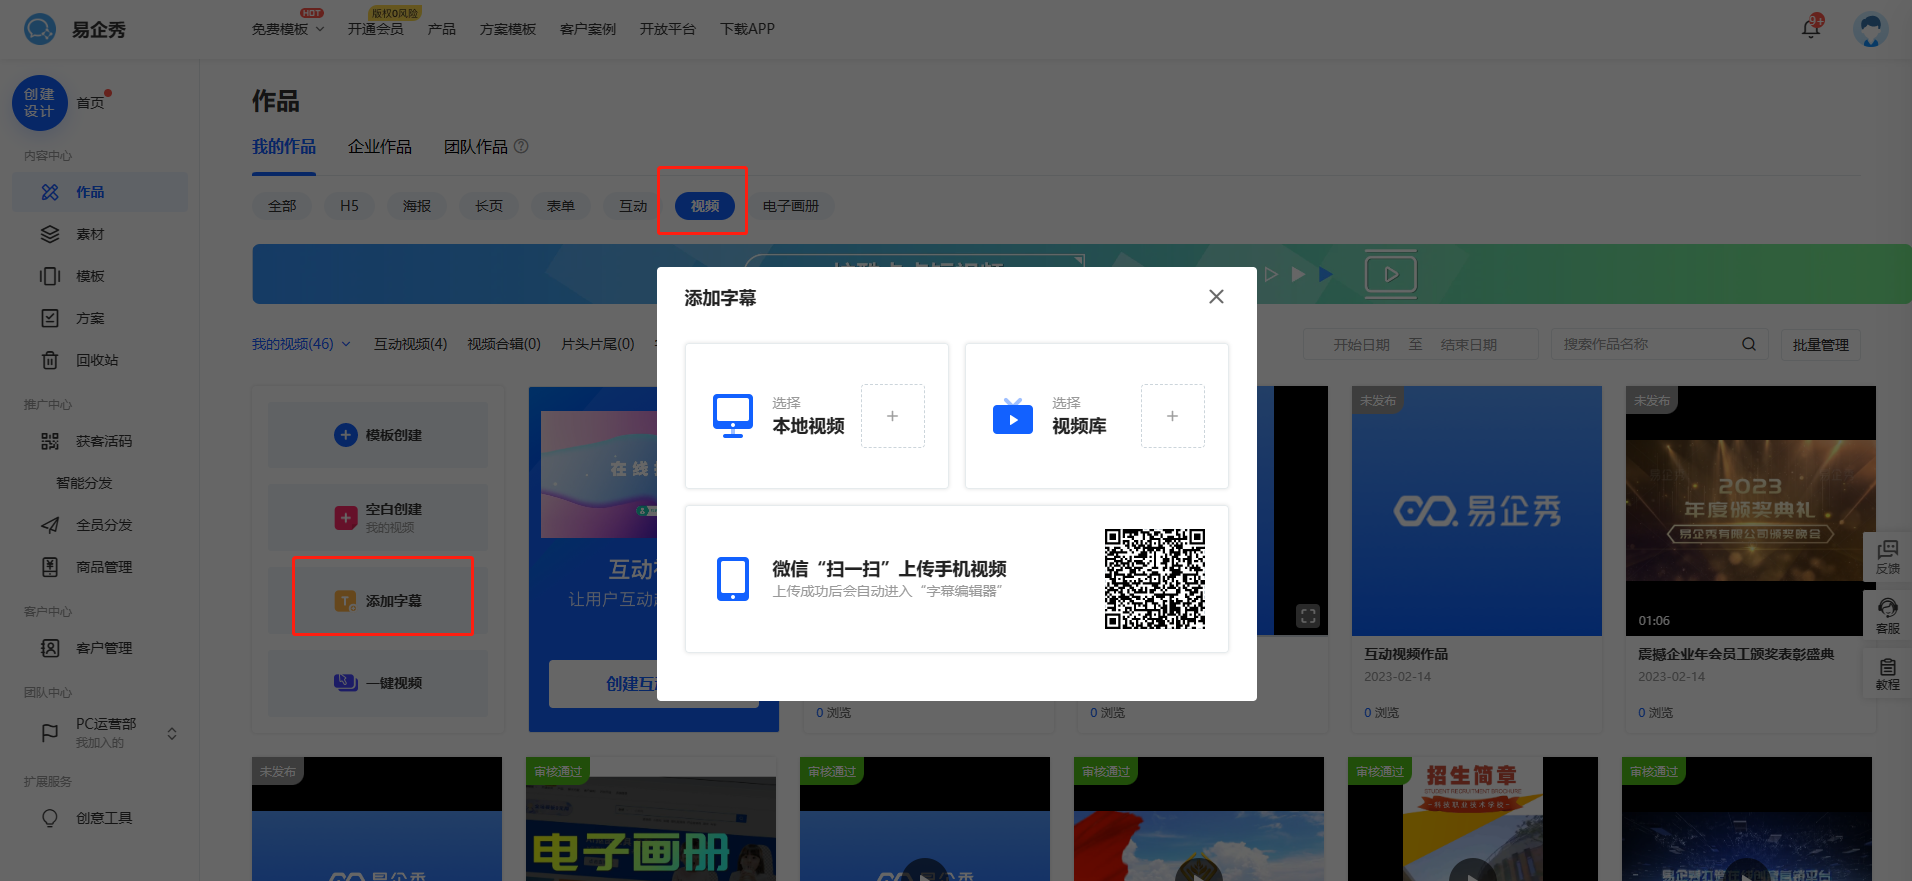Viewport: 1912px width, 881px height.
Task: Open 下载APP menu item
Action: point(747,29)
